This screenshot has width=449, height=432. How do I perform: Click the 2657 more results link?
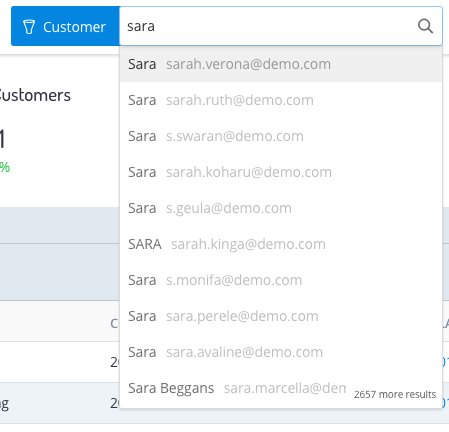tap(395, 394)
